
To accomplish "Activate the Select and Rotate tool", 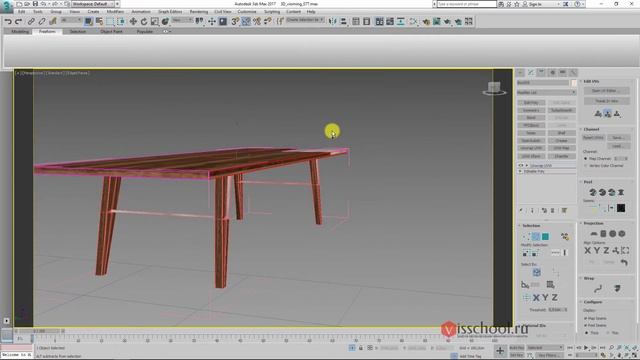I will pyautogui.click(x=144, y=22).
